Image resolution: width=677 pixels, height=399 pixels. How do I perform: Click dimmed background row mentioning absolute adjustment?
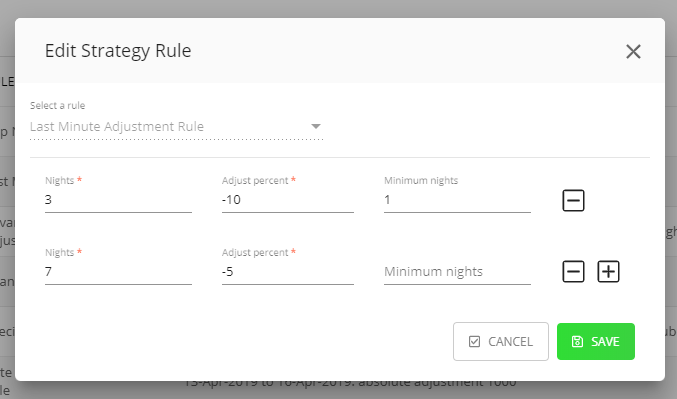[350, 384]
